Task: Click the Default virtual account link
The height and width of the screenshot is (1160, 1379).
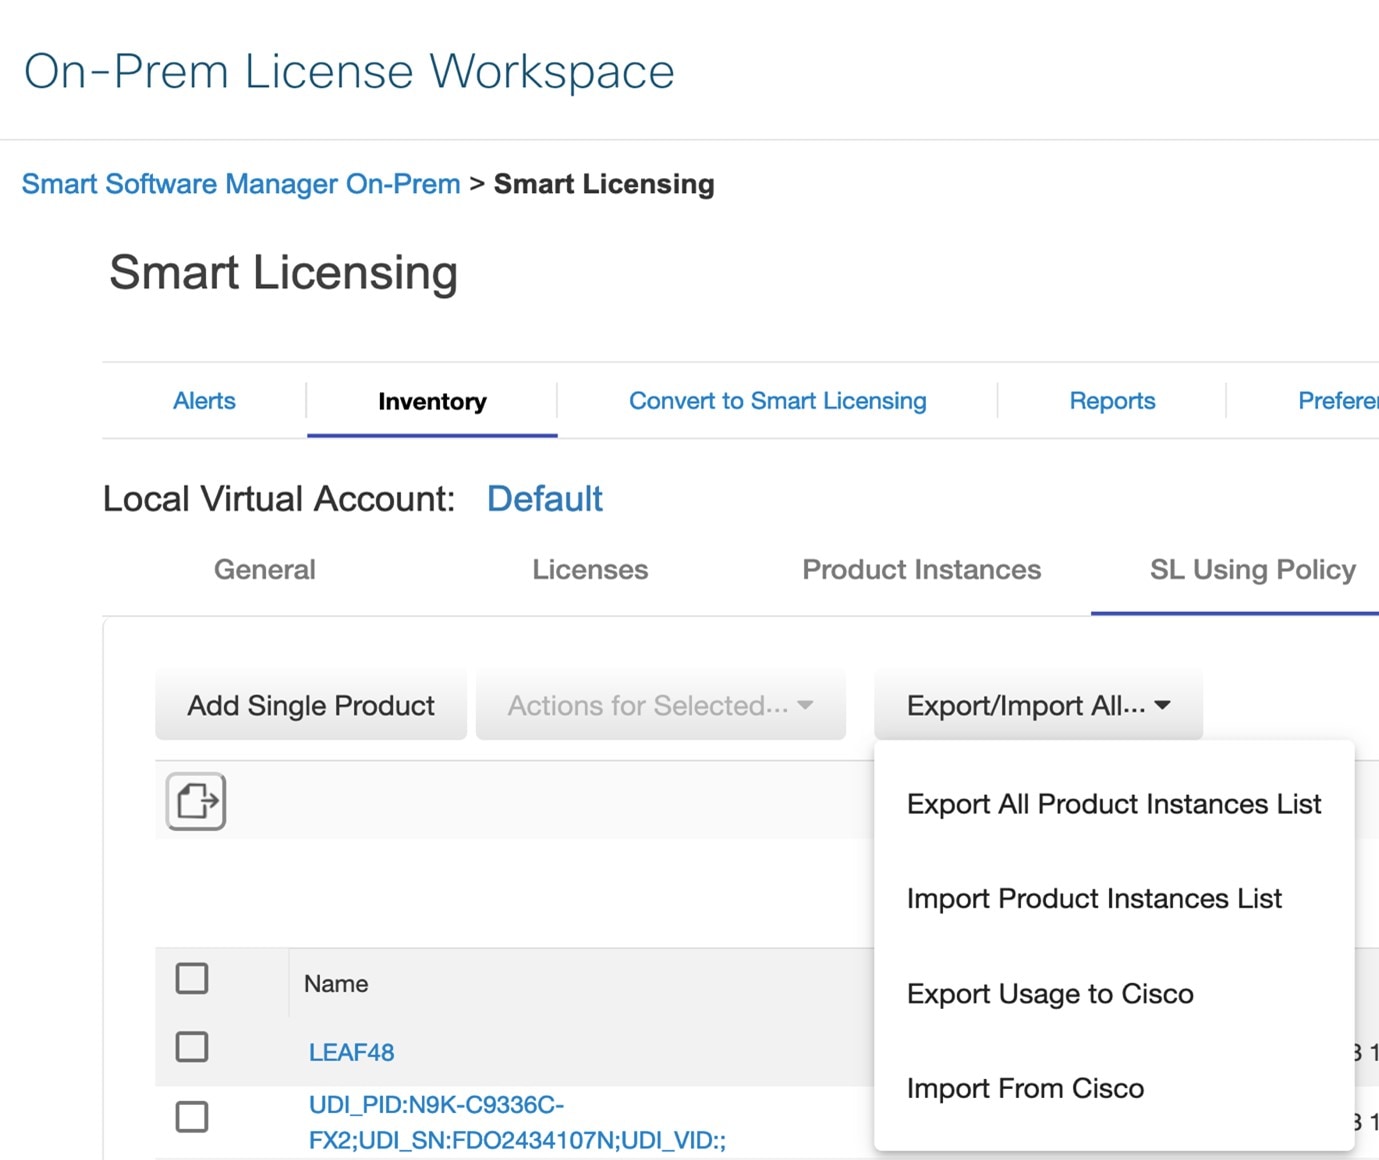Action: click(545, 499)
